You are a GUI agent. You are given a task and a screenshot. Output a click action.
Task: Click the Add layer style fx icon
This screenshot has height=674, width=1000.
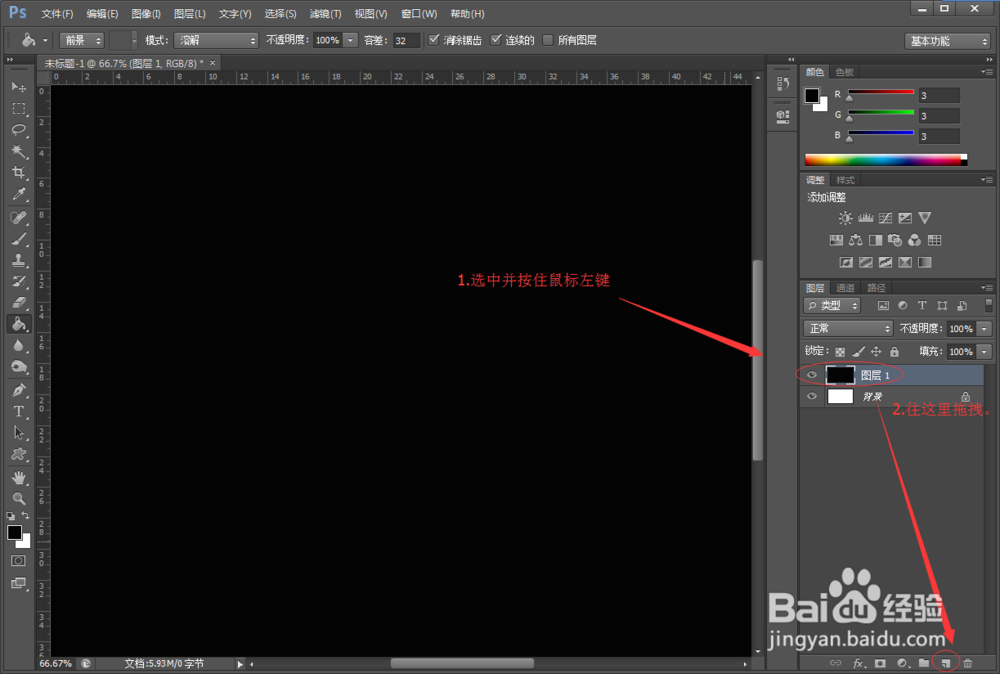[860, 663]
